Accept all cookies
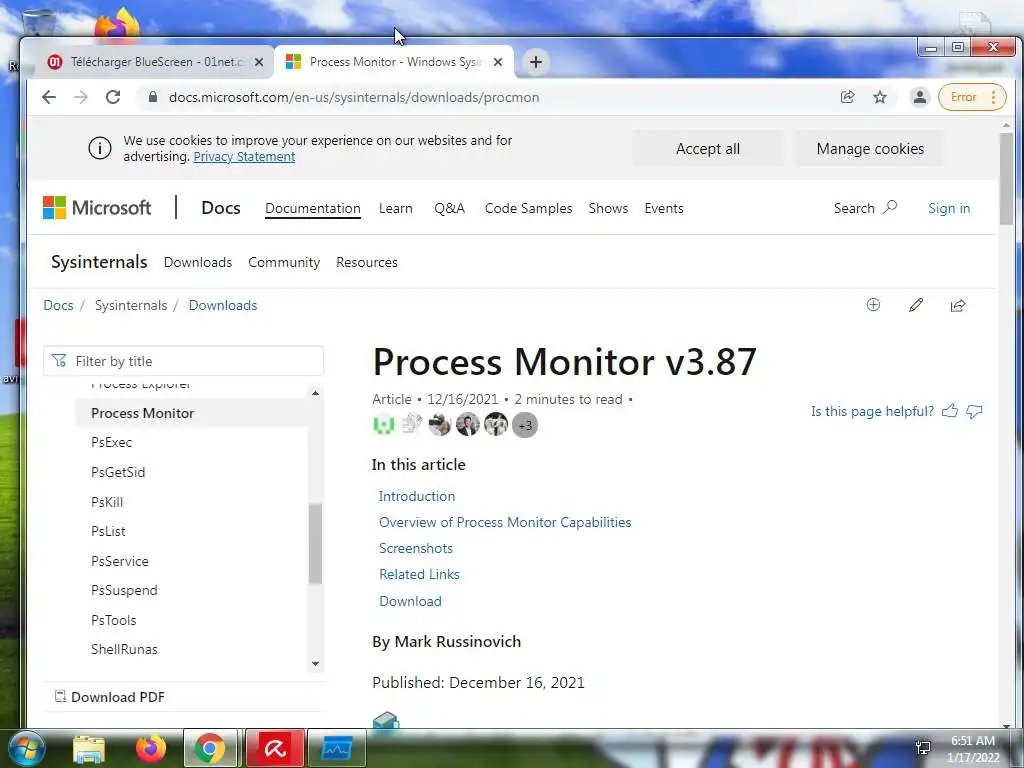 [x=708, y=149]
